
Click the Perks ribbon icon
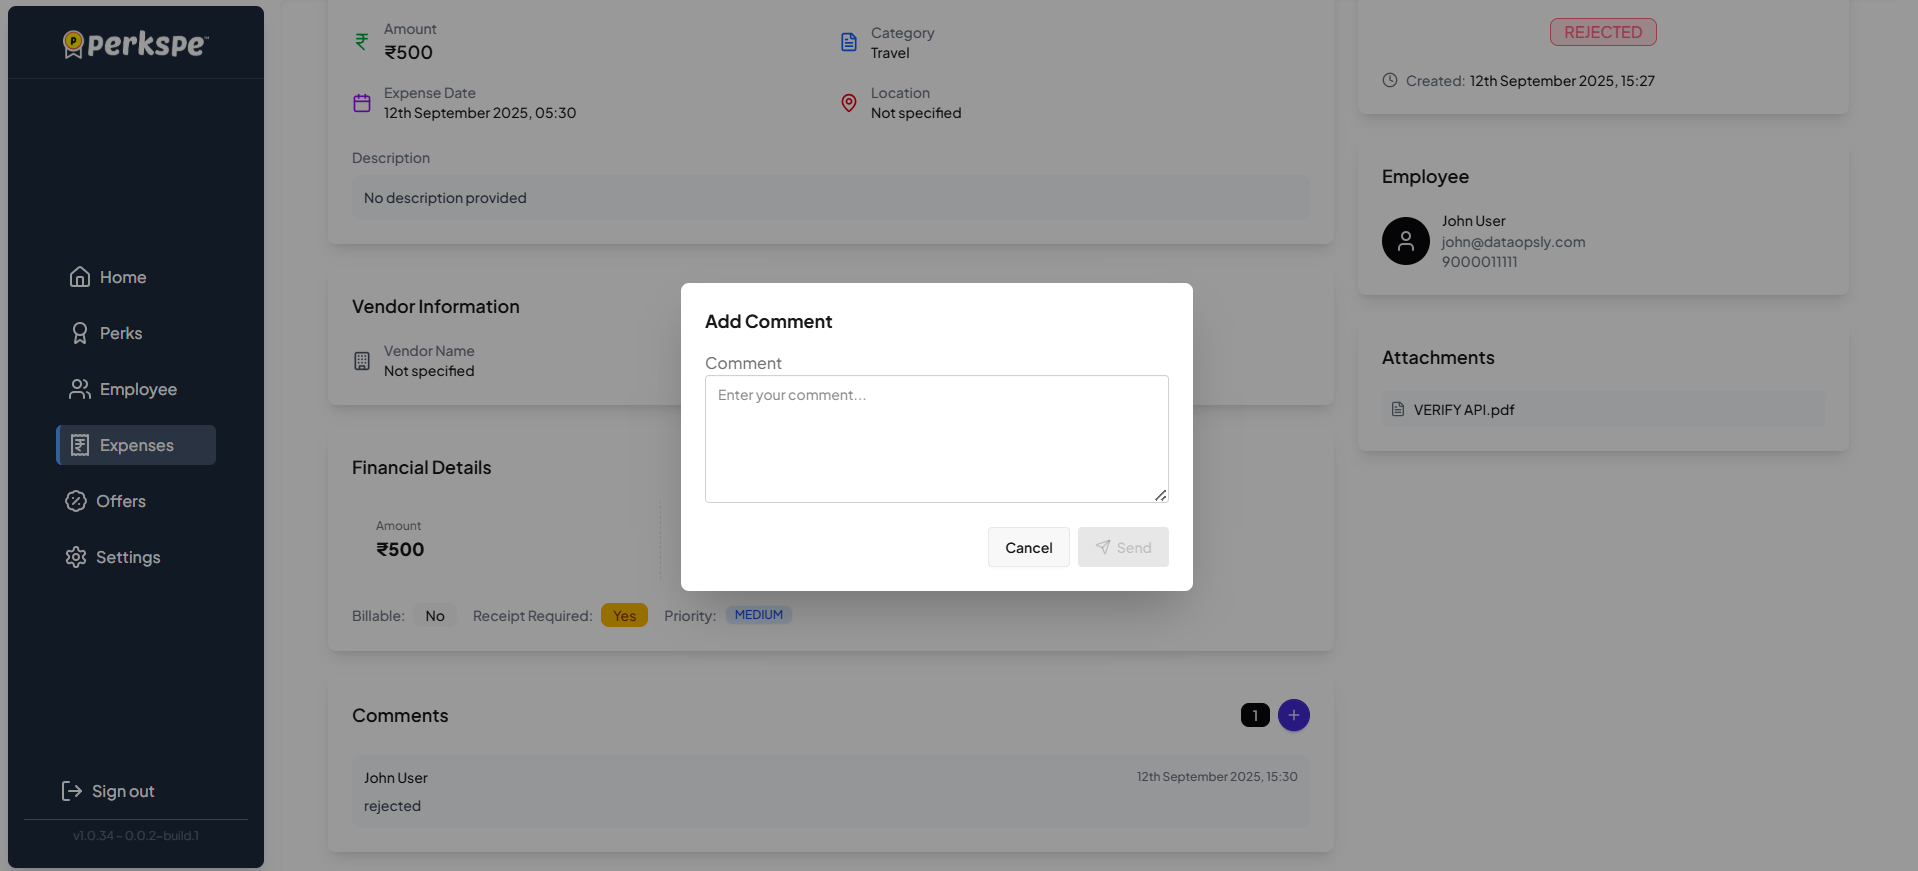tap(80, 333)
